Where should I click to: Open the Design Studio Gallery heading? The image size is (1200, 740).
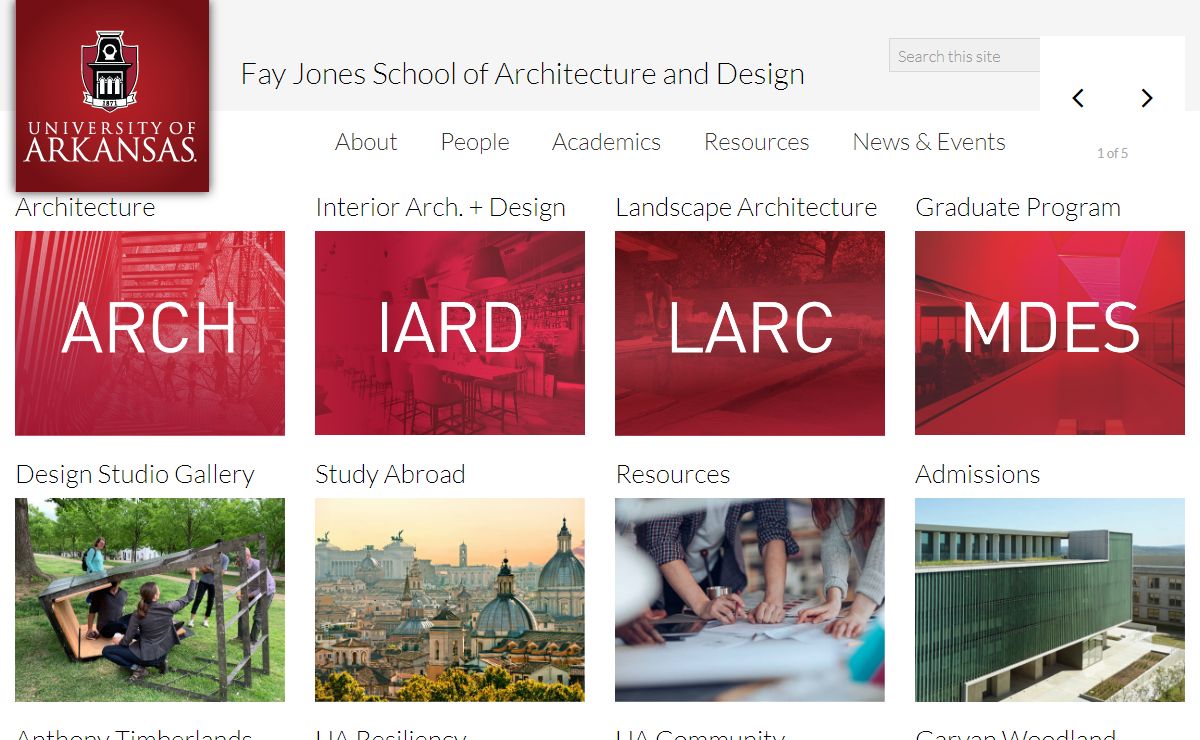pos(135,474)
